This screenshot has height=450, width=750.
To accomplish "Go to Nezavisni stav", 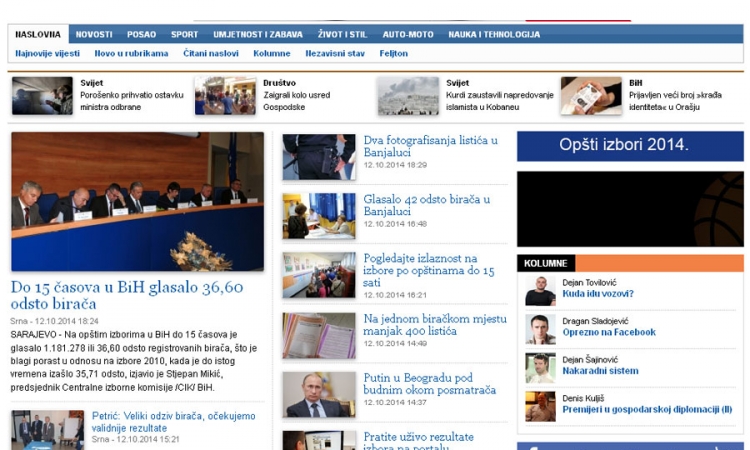I will [x=335, y=54].
